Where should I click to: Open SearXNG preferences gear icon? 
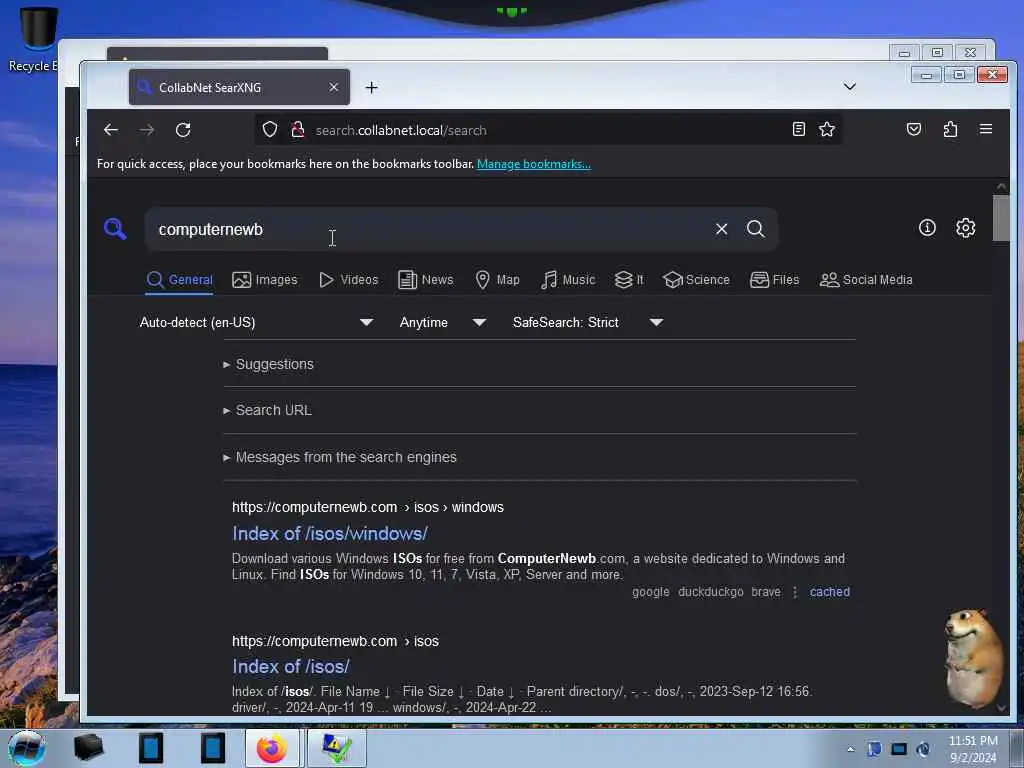pos(965,227)
